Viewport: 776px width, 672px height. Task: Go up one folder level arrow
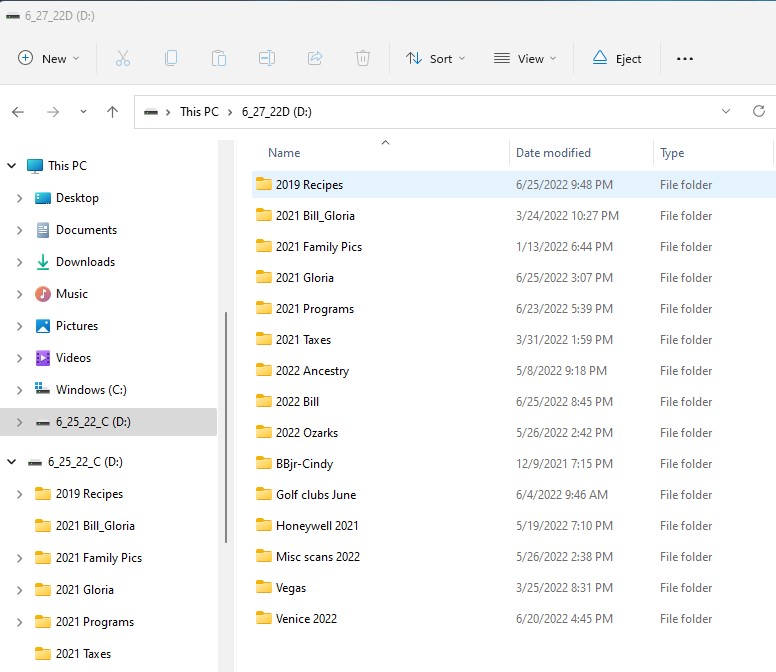point(112,112)
